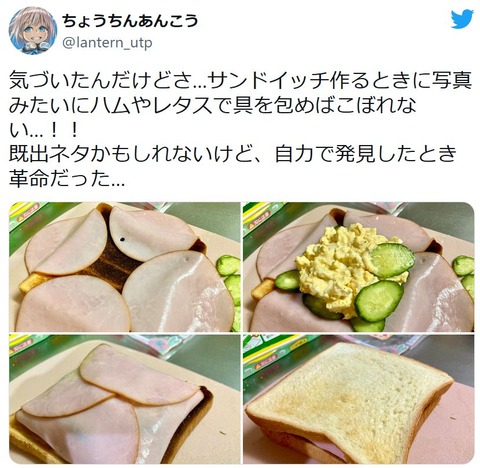Click the burnt toast center between ham slices

112,263
